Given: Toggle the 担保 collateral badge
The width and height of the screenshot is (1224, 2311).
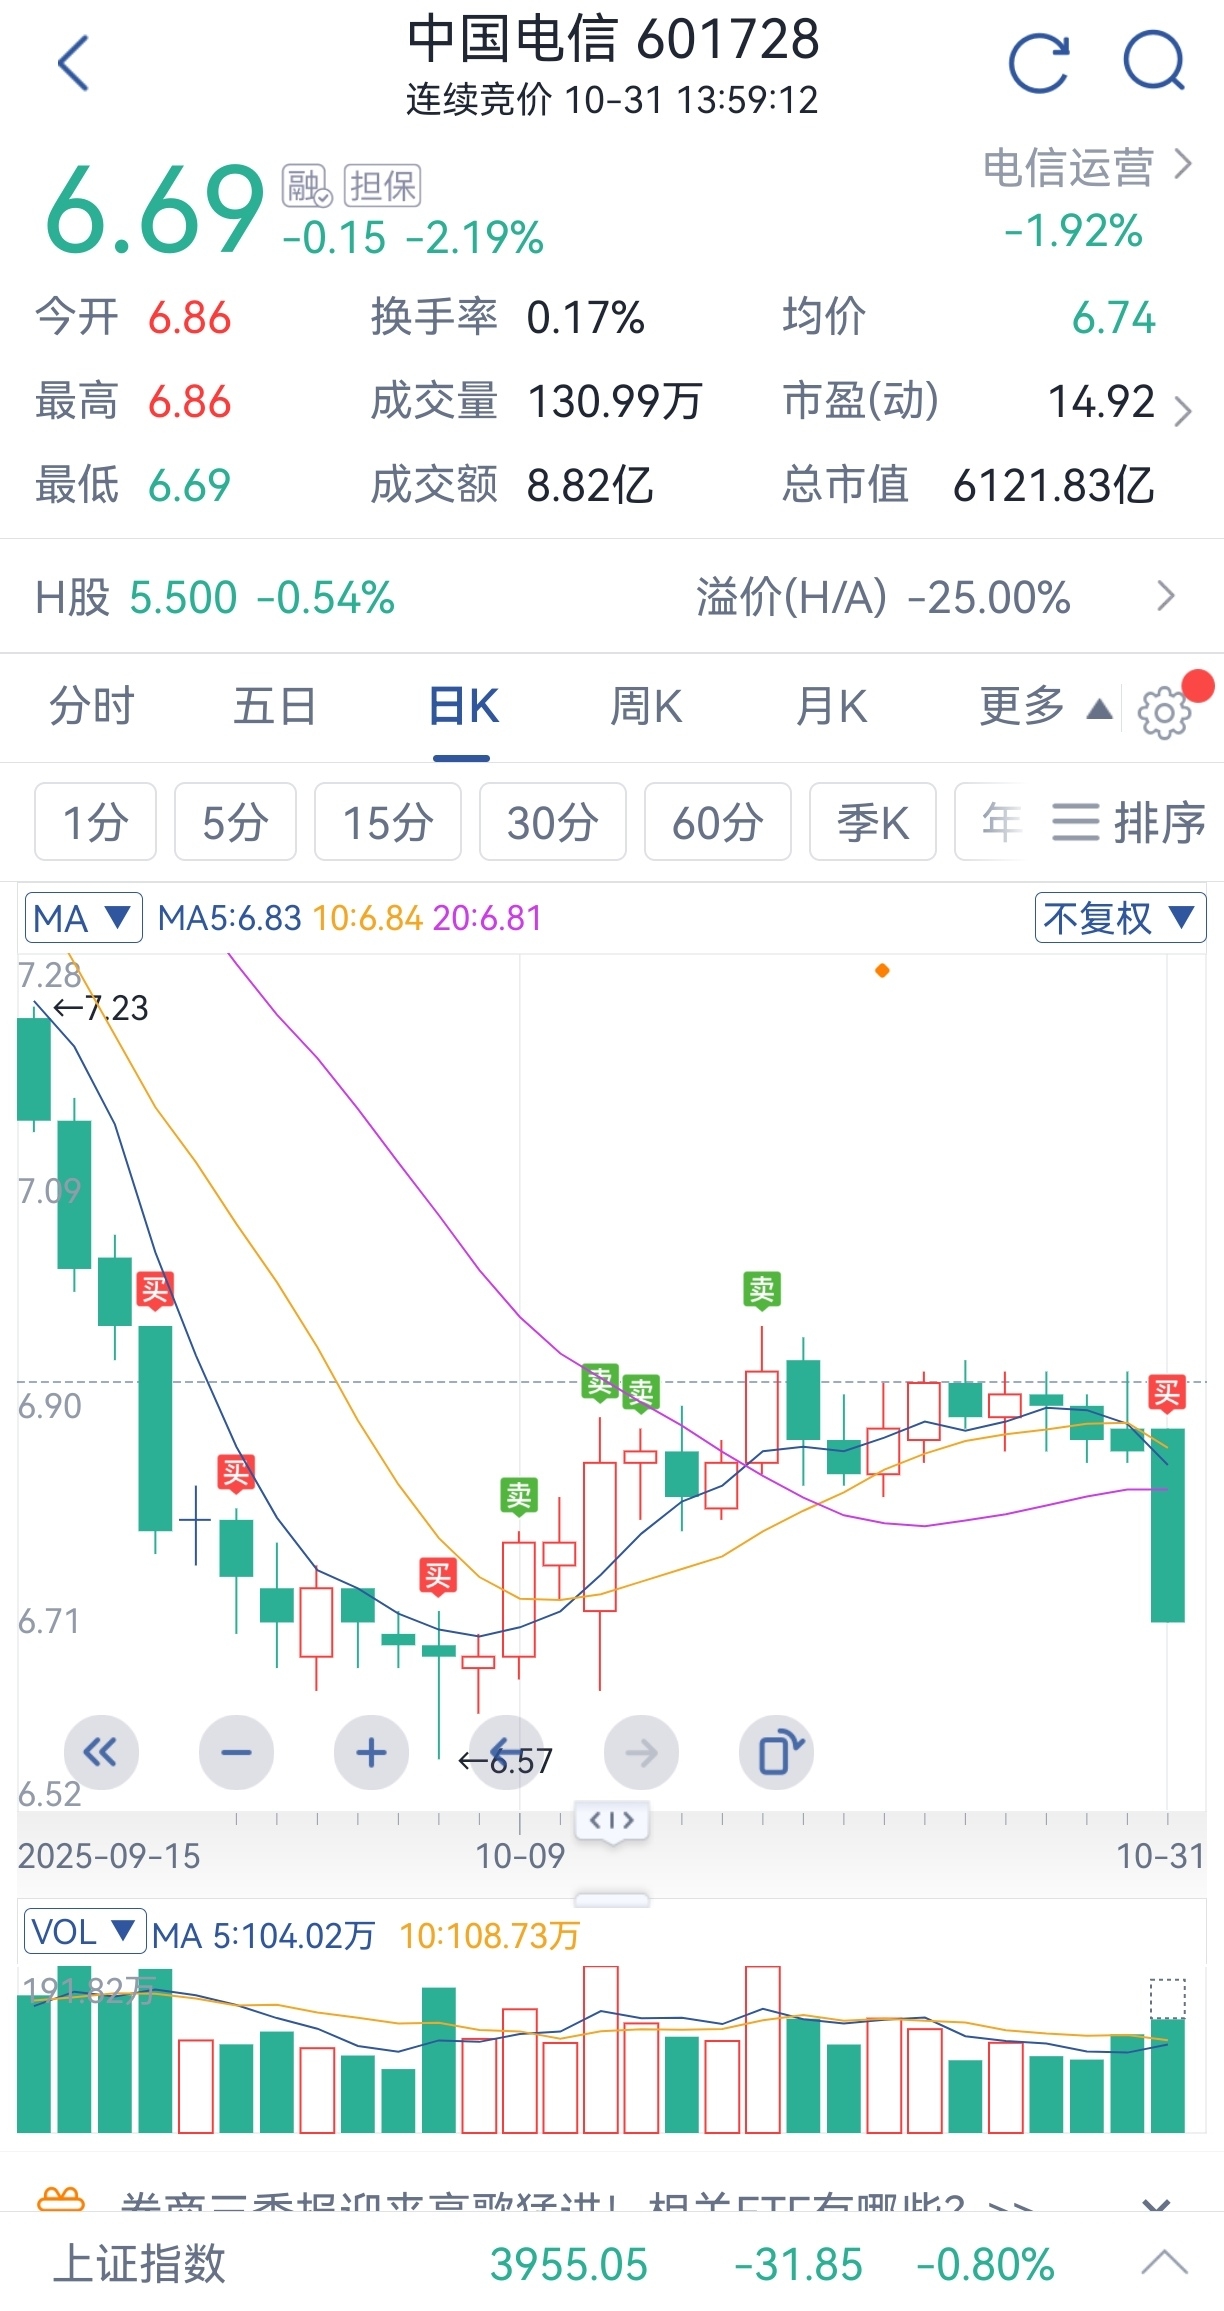Looking at the screenshot, I should point(383,186).
